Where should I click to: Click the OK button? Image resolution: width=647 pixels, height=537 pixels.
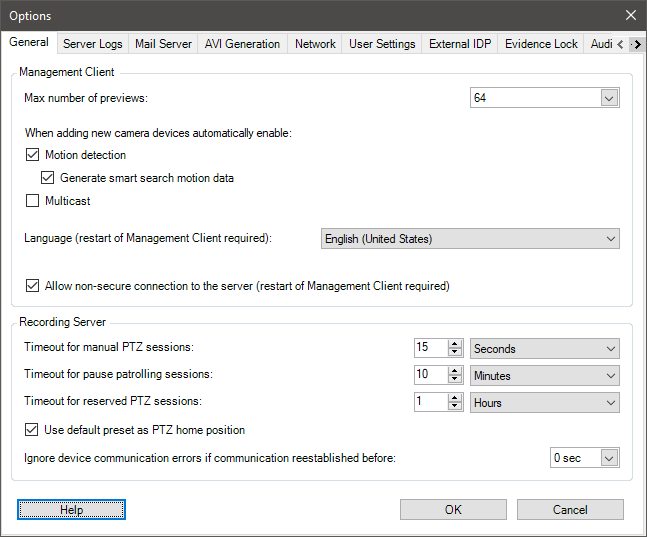453,510
